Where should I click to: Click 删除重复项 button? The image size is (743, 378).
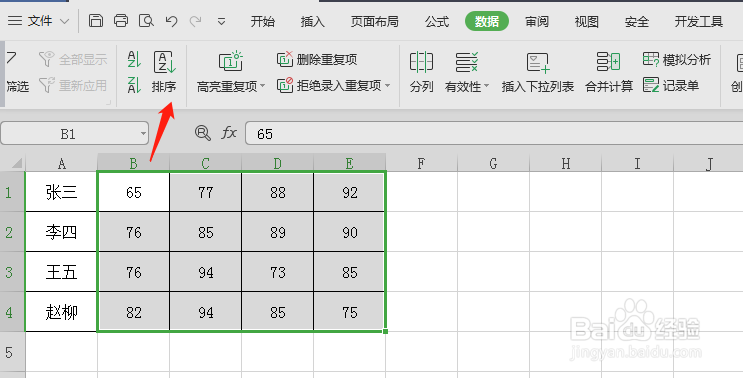pos(317,60)
